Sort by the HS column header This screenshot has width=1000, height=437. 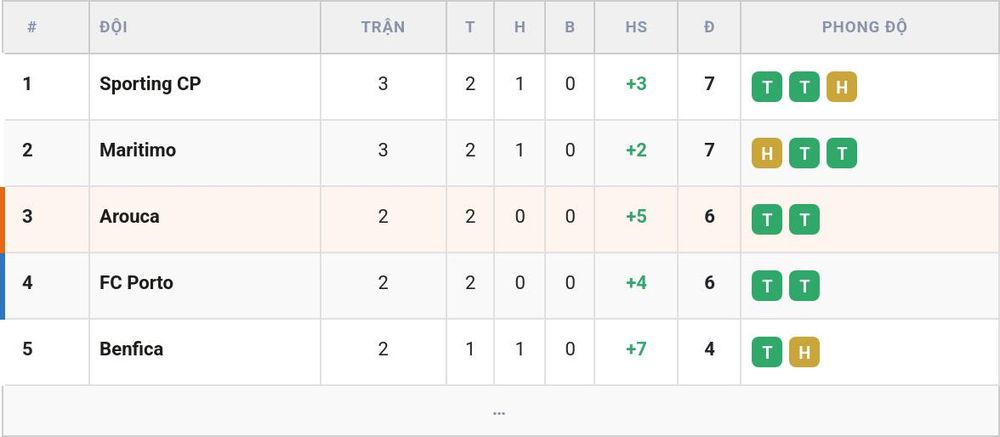tap(636, 27)
